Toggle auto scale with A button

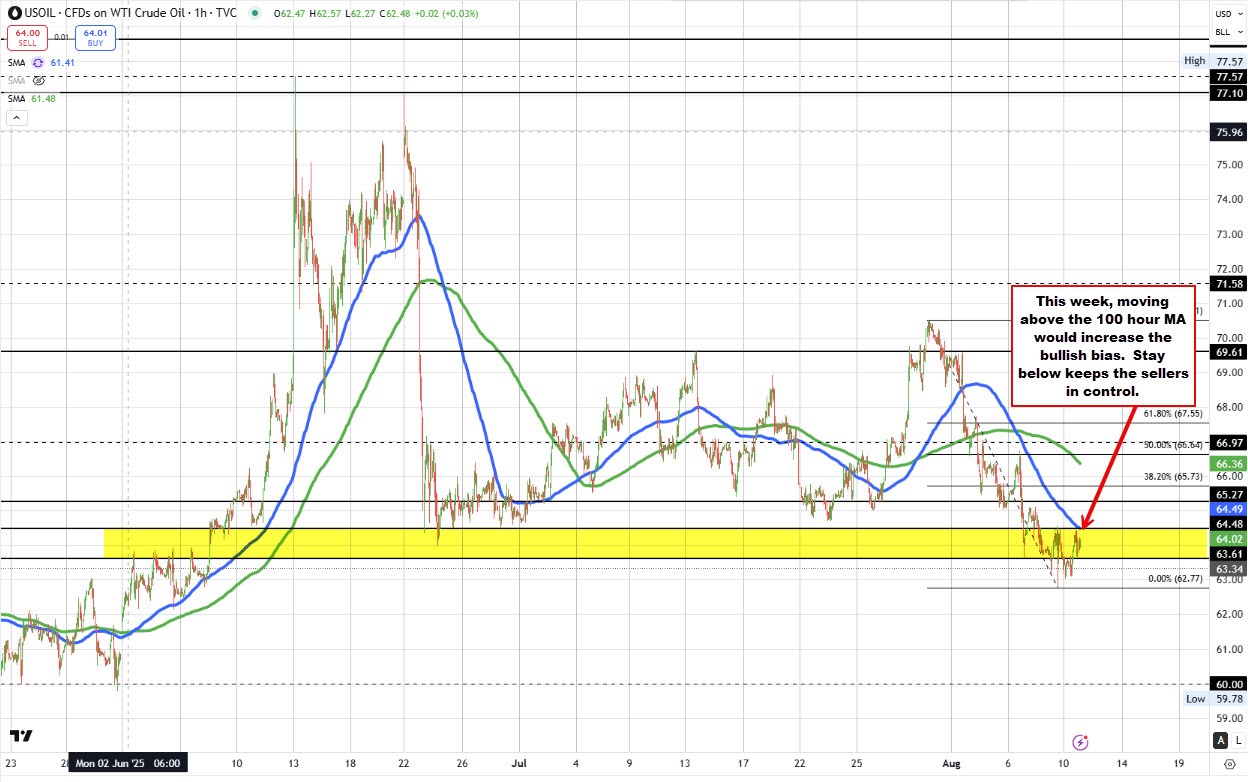[x=1220, y=741]
